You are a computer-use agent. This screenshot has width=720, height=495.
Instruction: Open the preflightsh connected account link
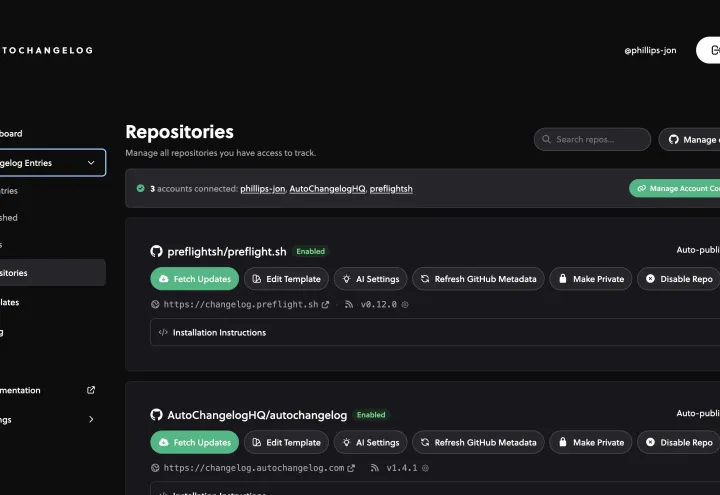391,189
